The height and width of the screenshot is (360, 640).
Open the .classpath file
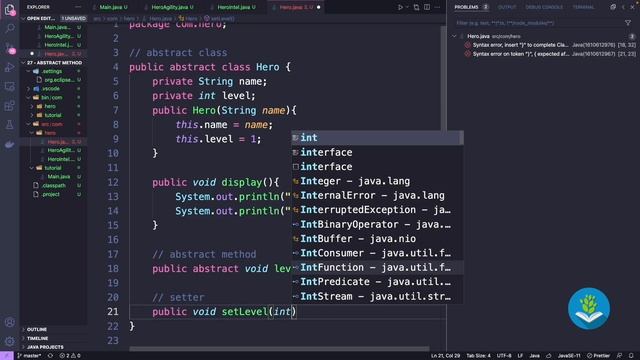click(x=53, y=185)
